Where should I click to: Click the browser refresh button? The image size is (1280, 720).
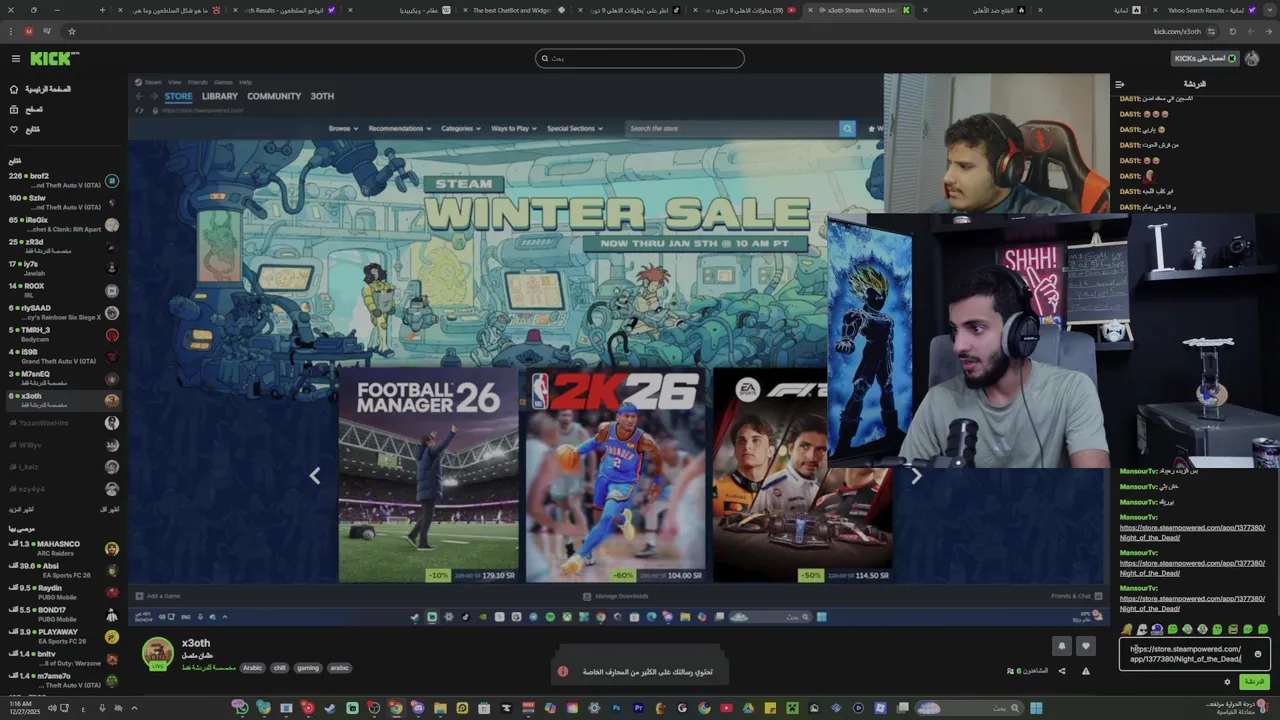click(x=1232, y=31)
